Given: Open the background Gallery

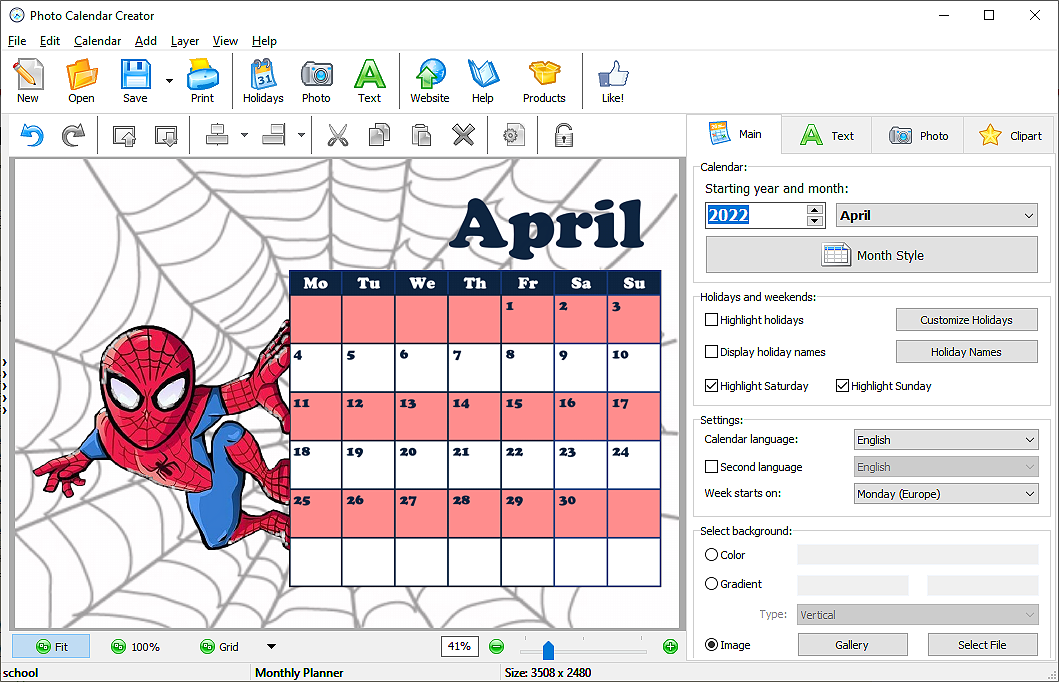Looking at the screenshot, I should tap(852, 645).
